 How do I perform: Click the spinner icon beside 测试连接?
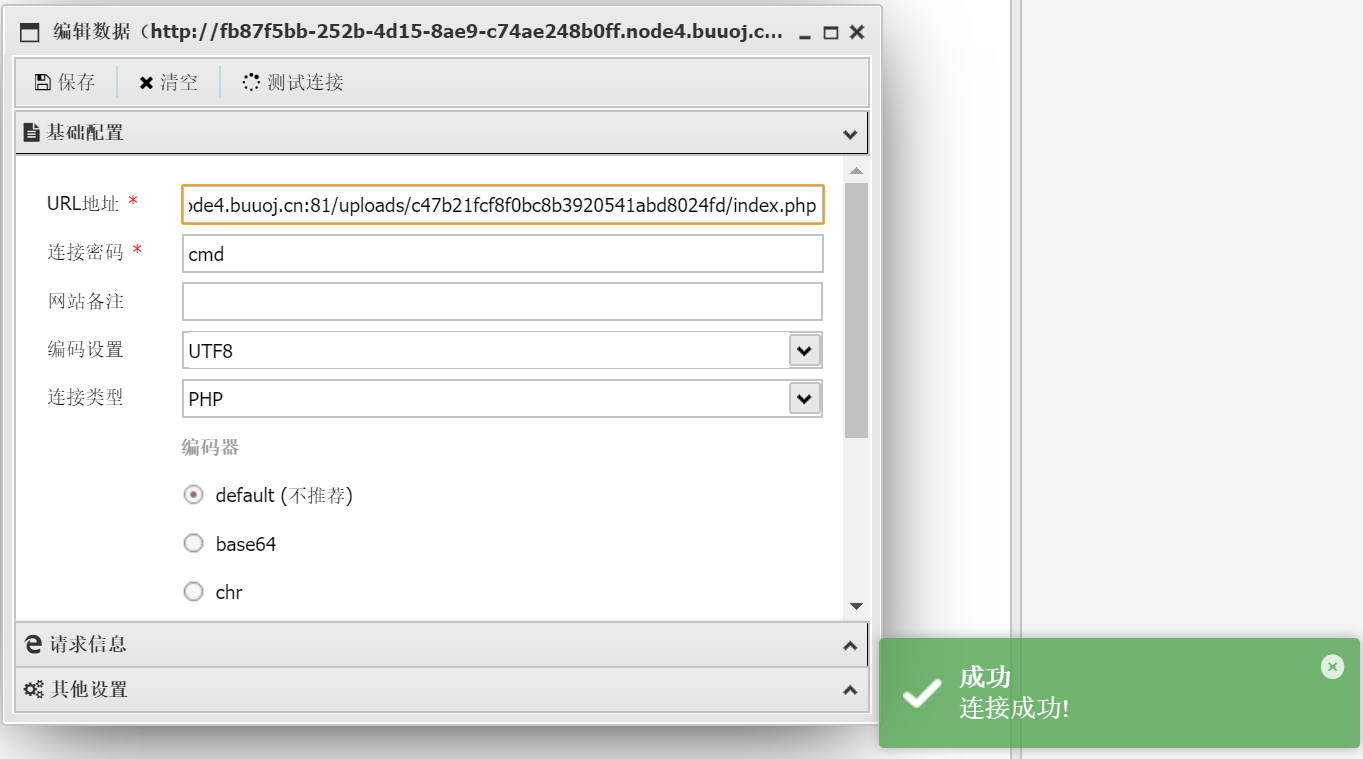(x=251, y=82)
